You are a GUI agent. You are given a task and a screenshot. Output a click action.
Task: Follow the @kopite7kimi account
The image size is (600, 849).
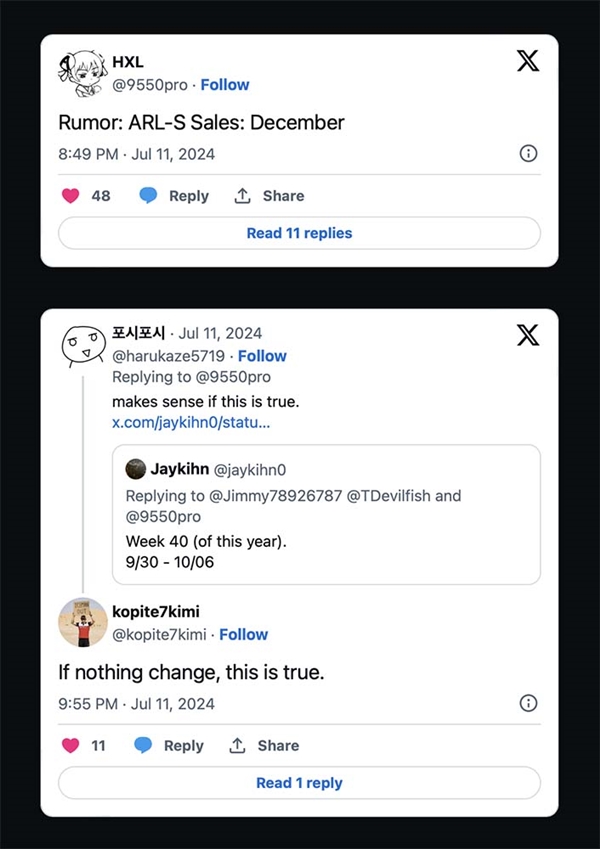tap(244, 634)
